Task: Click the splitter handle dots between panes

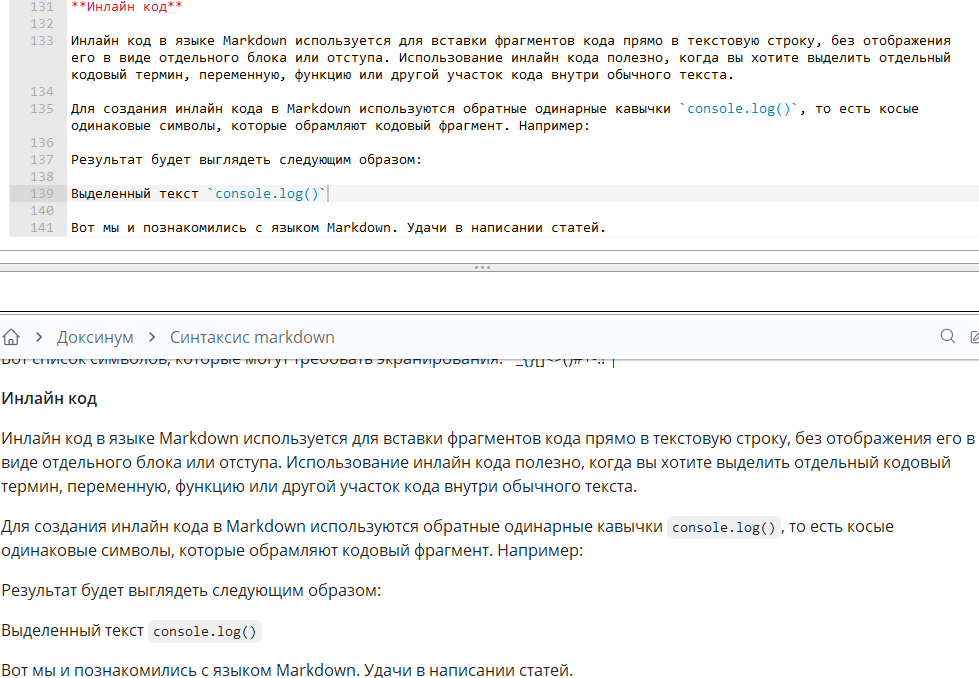Action: [x=482, y=267]
